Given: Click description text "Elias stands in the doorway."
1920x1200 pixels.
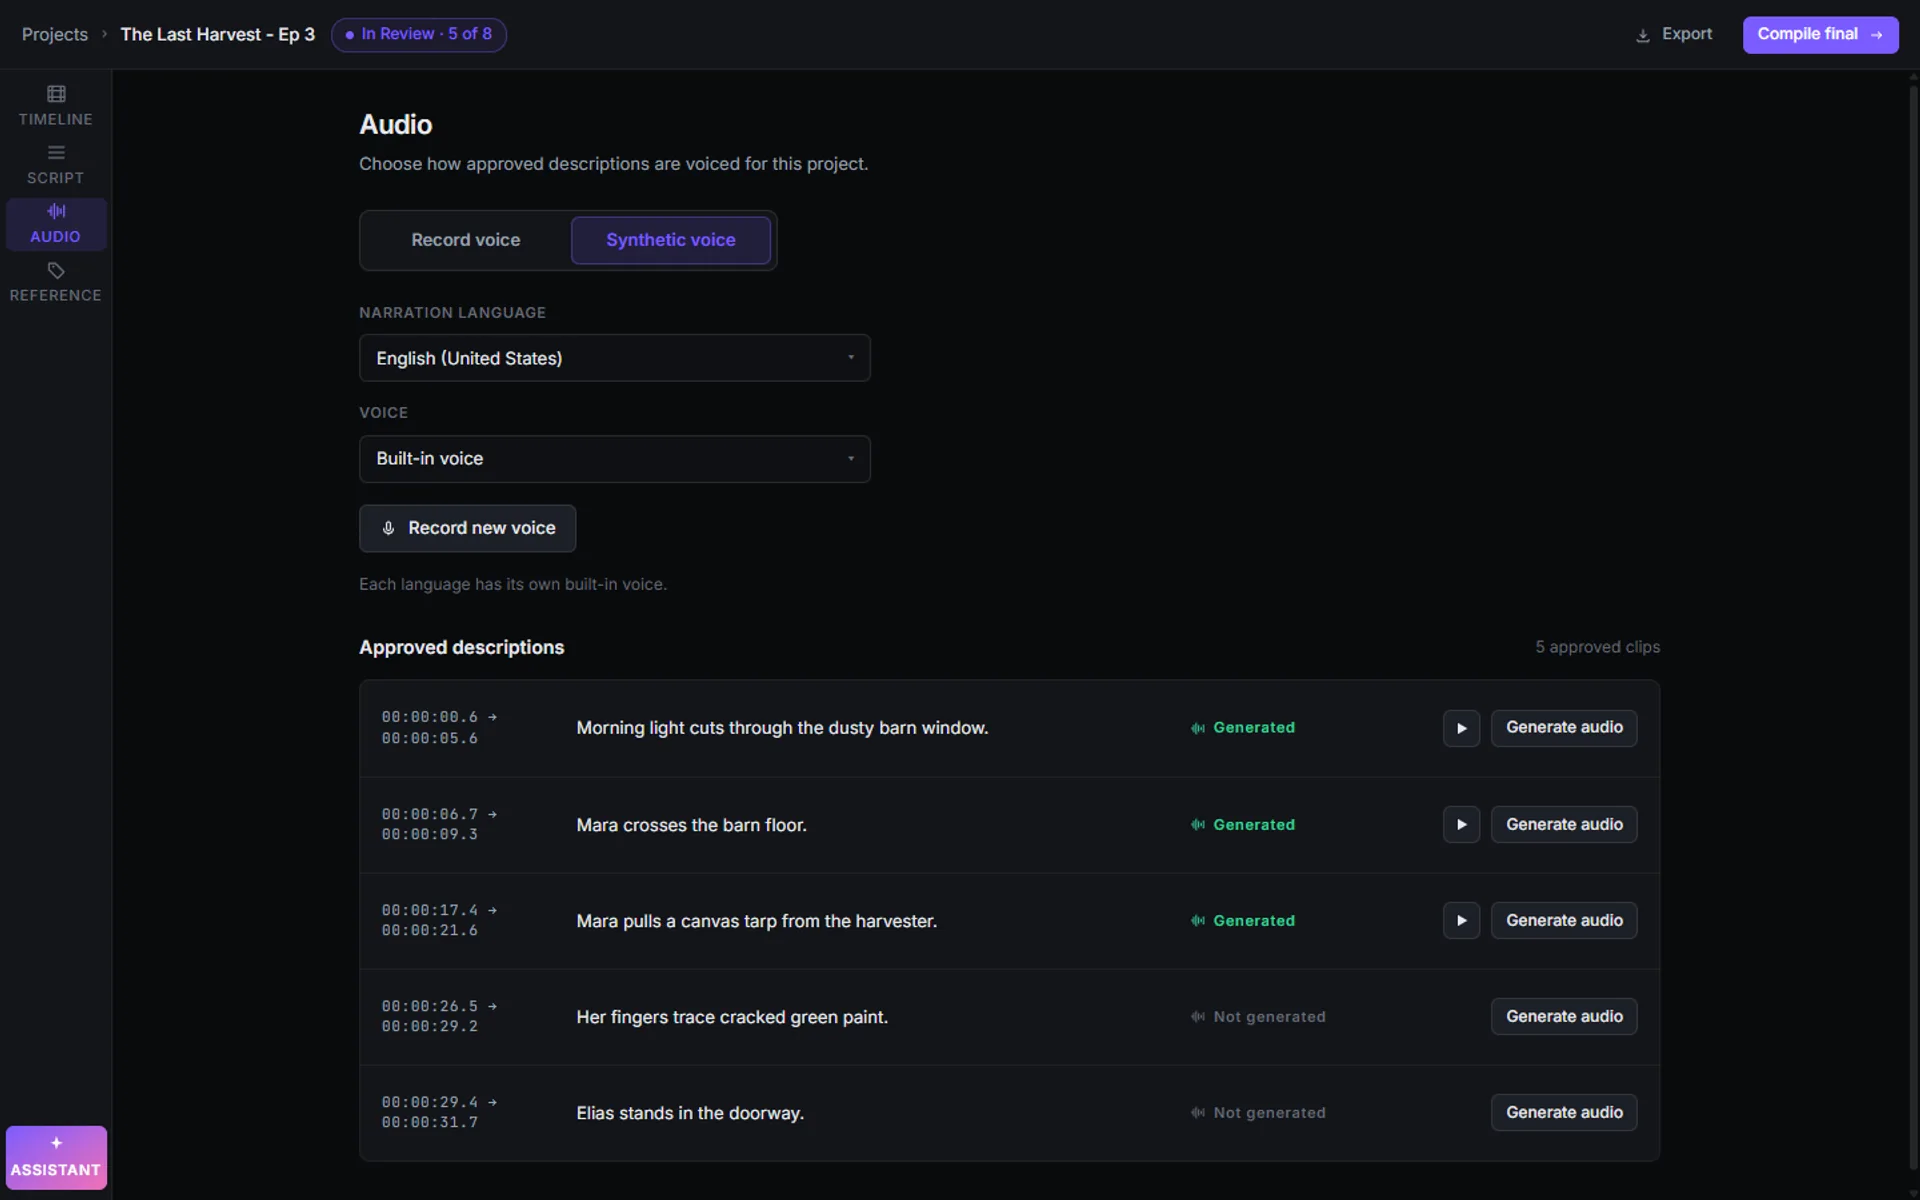Looking at the screenshot, I should [690, 1113].
